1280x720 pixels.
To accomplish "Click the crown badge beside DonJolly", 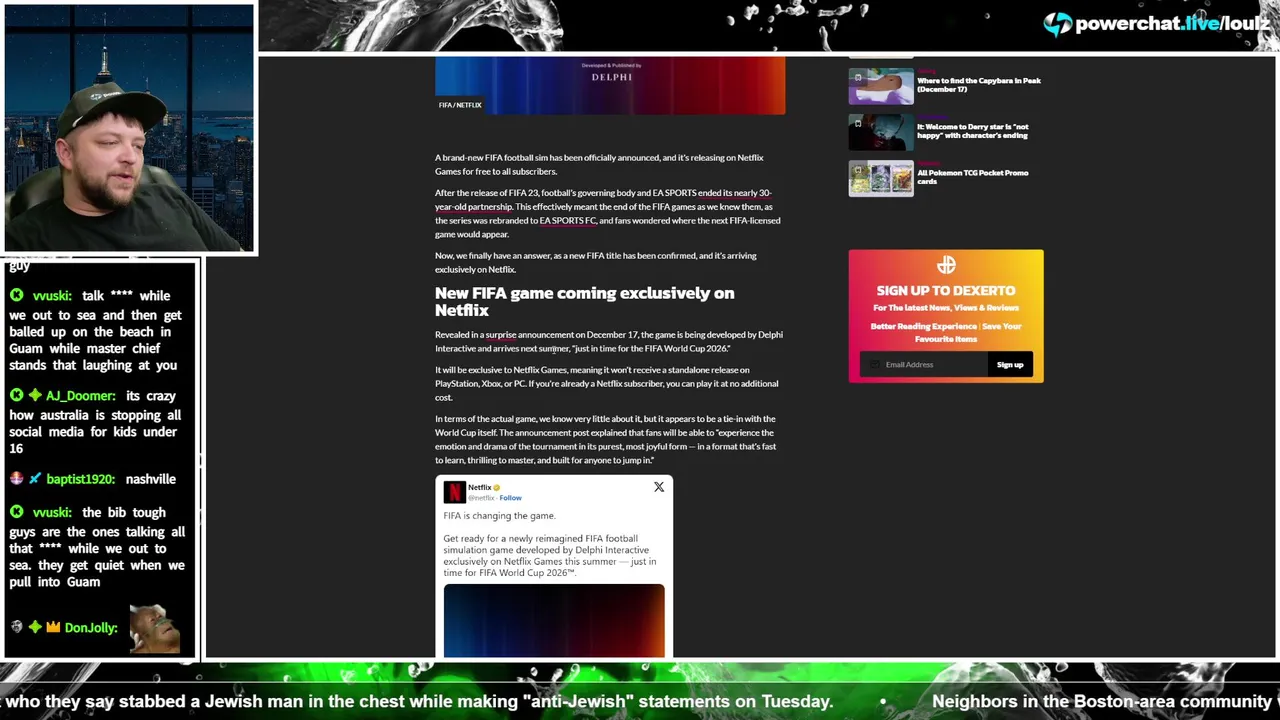I will [x=52, y=628].
